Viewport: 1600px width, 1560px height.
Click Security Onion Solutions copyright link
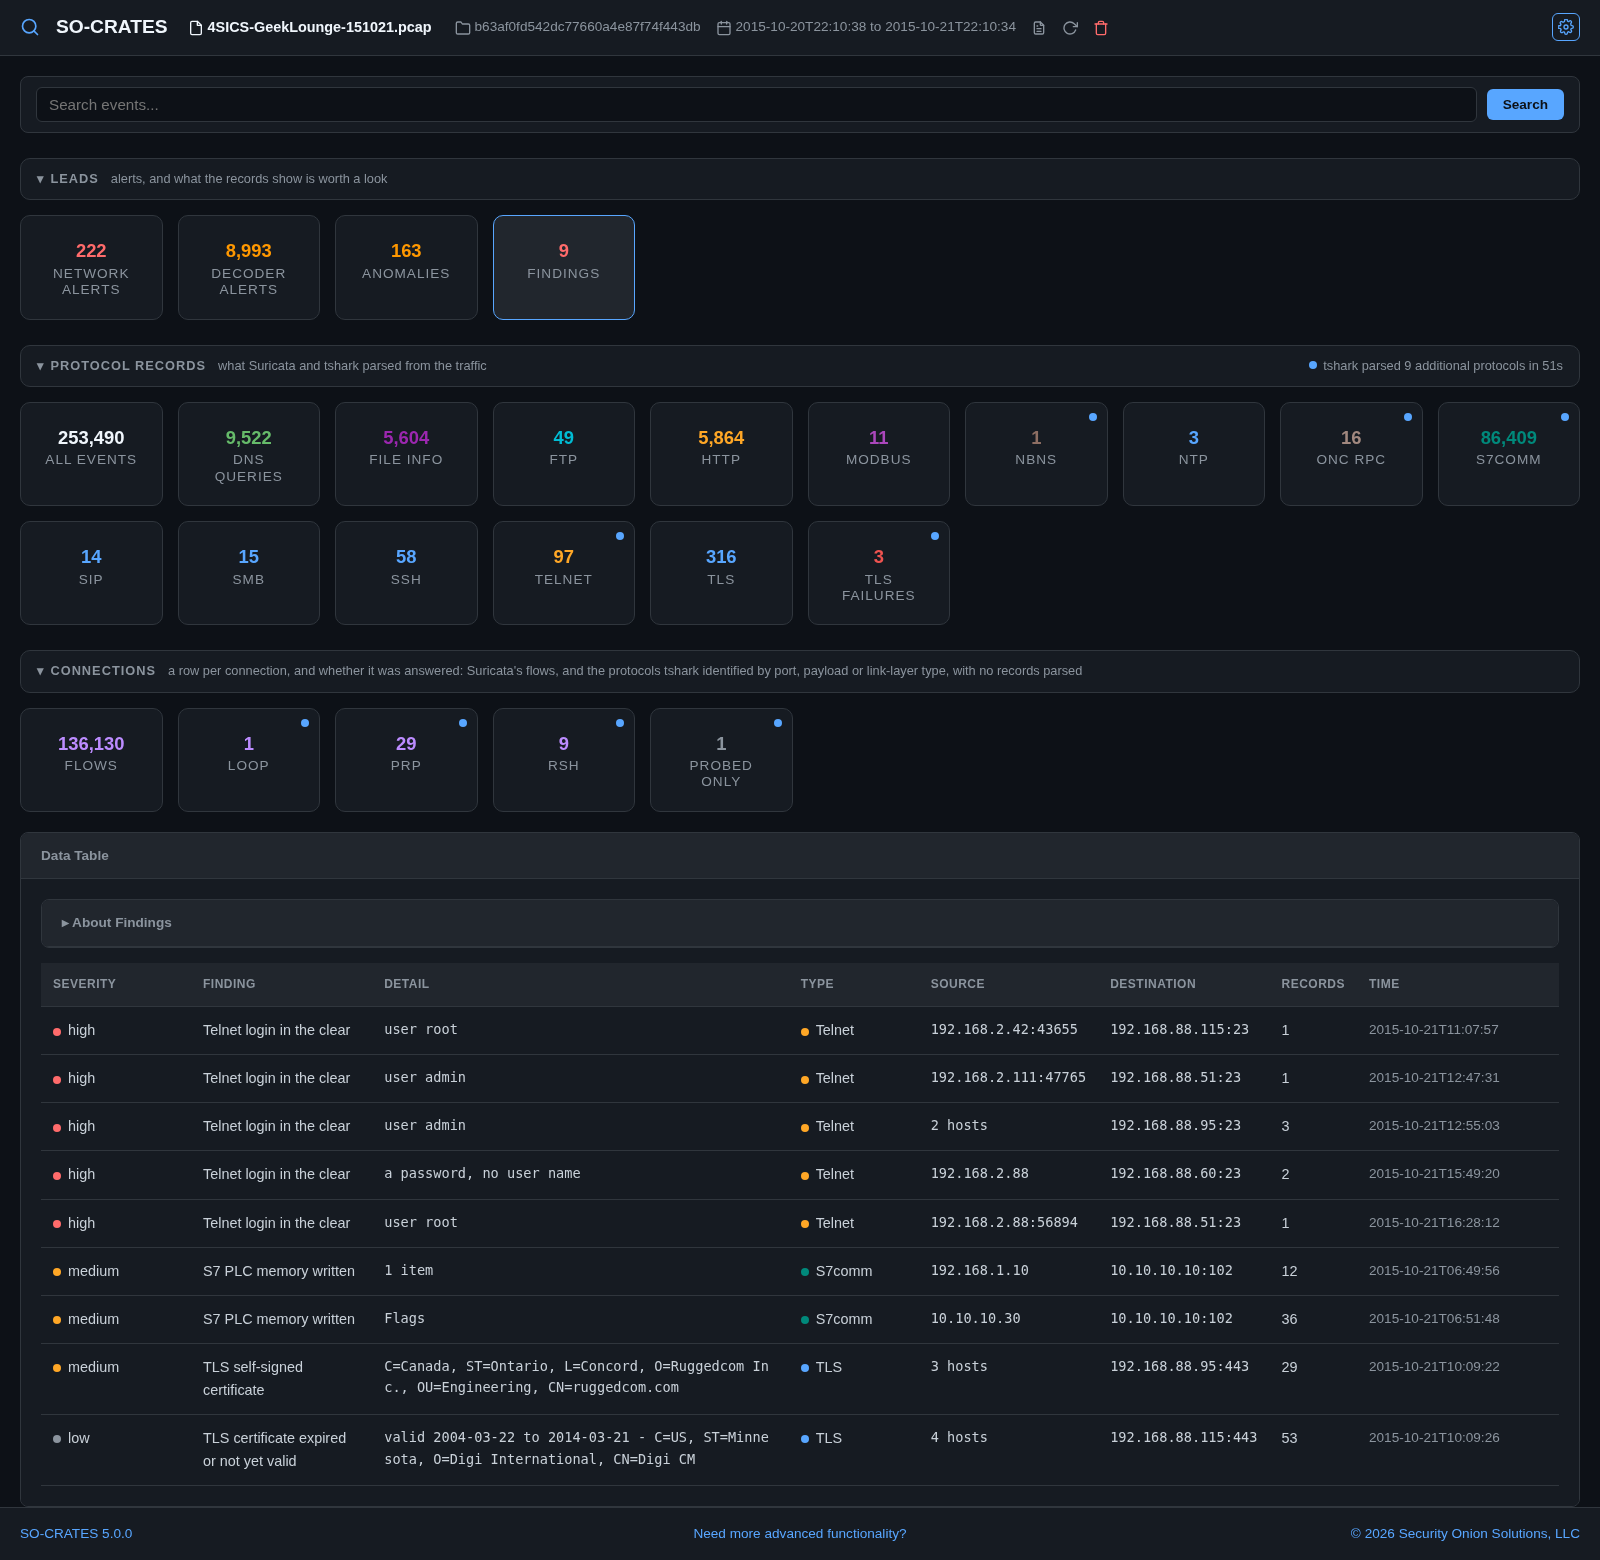(x=1465, y=1533)
